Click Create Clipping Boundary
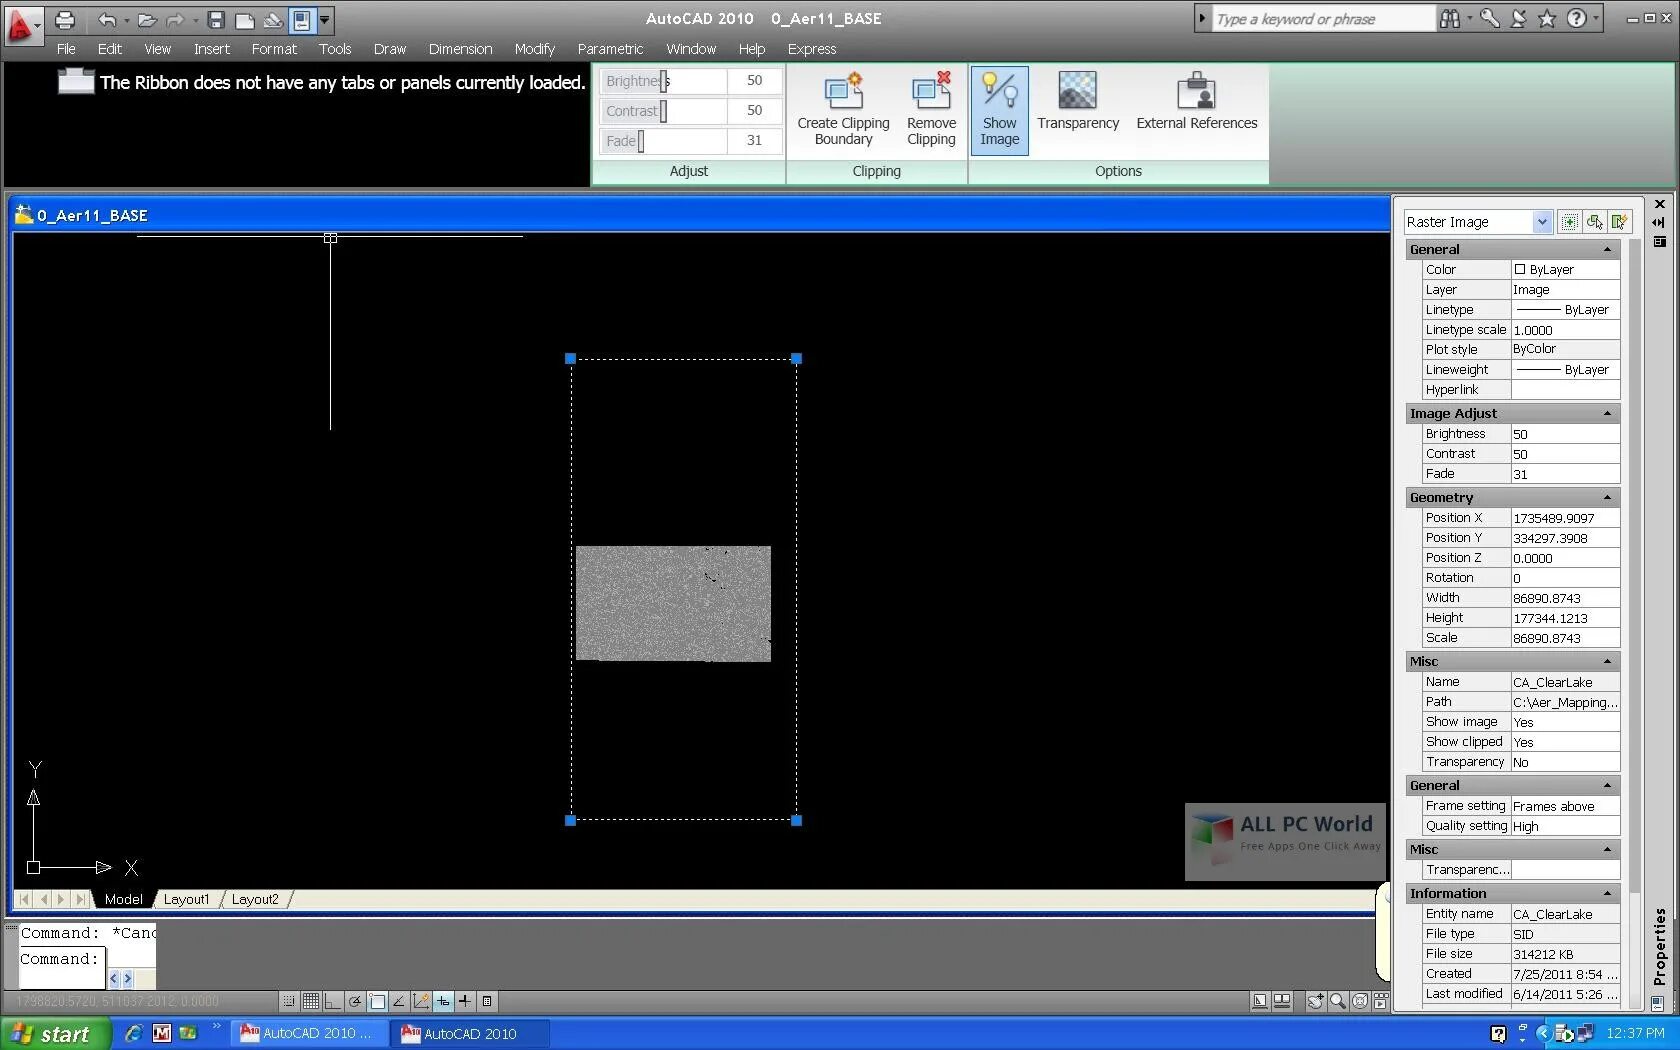The width and height of the screenshot is (1680, 1050). tap(843, 110)
